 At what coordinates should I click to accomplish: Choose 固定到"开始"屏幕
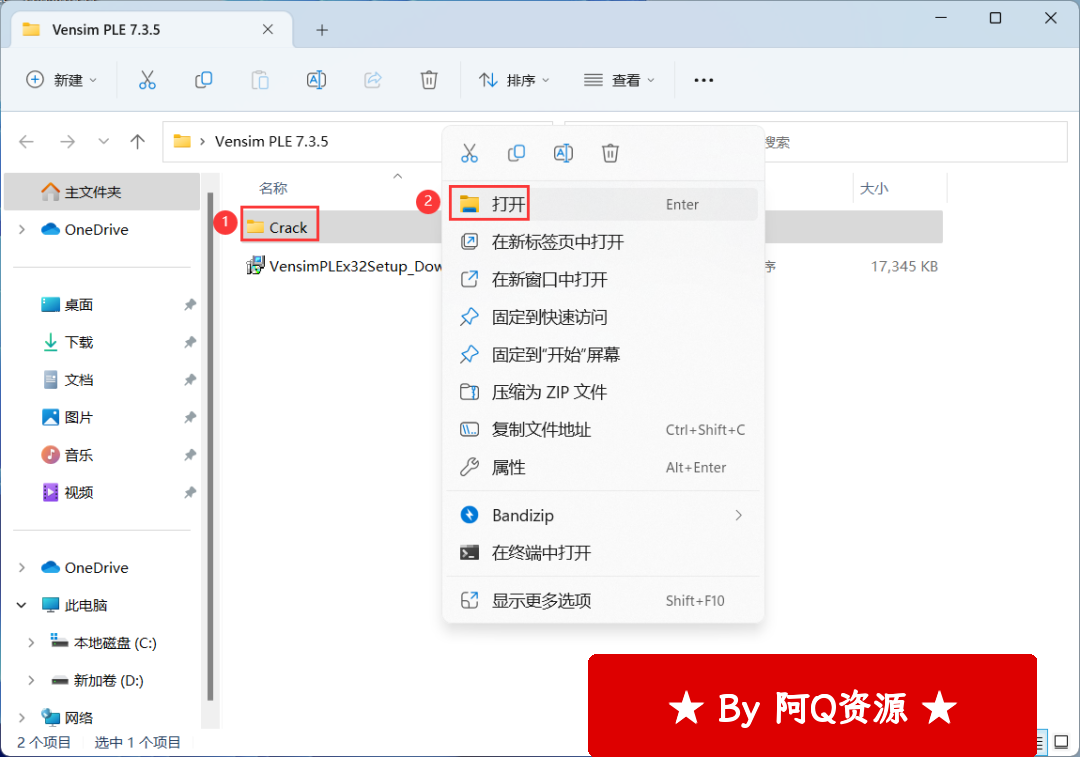[603, 355]
